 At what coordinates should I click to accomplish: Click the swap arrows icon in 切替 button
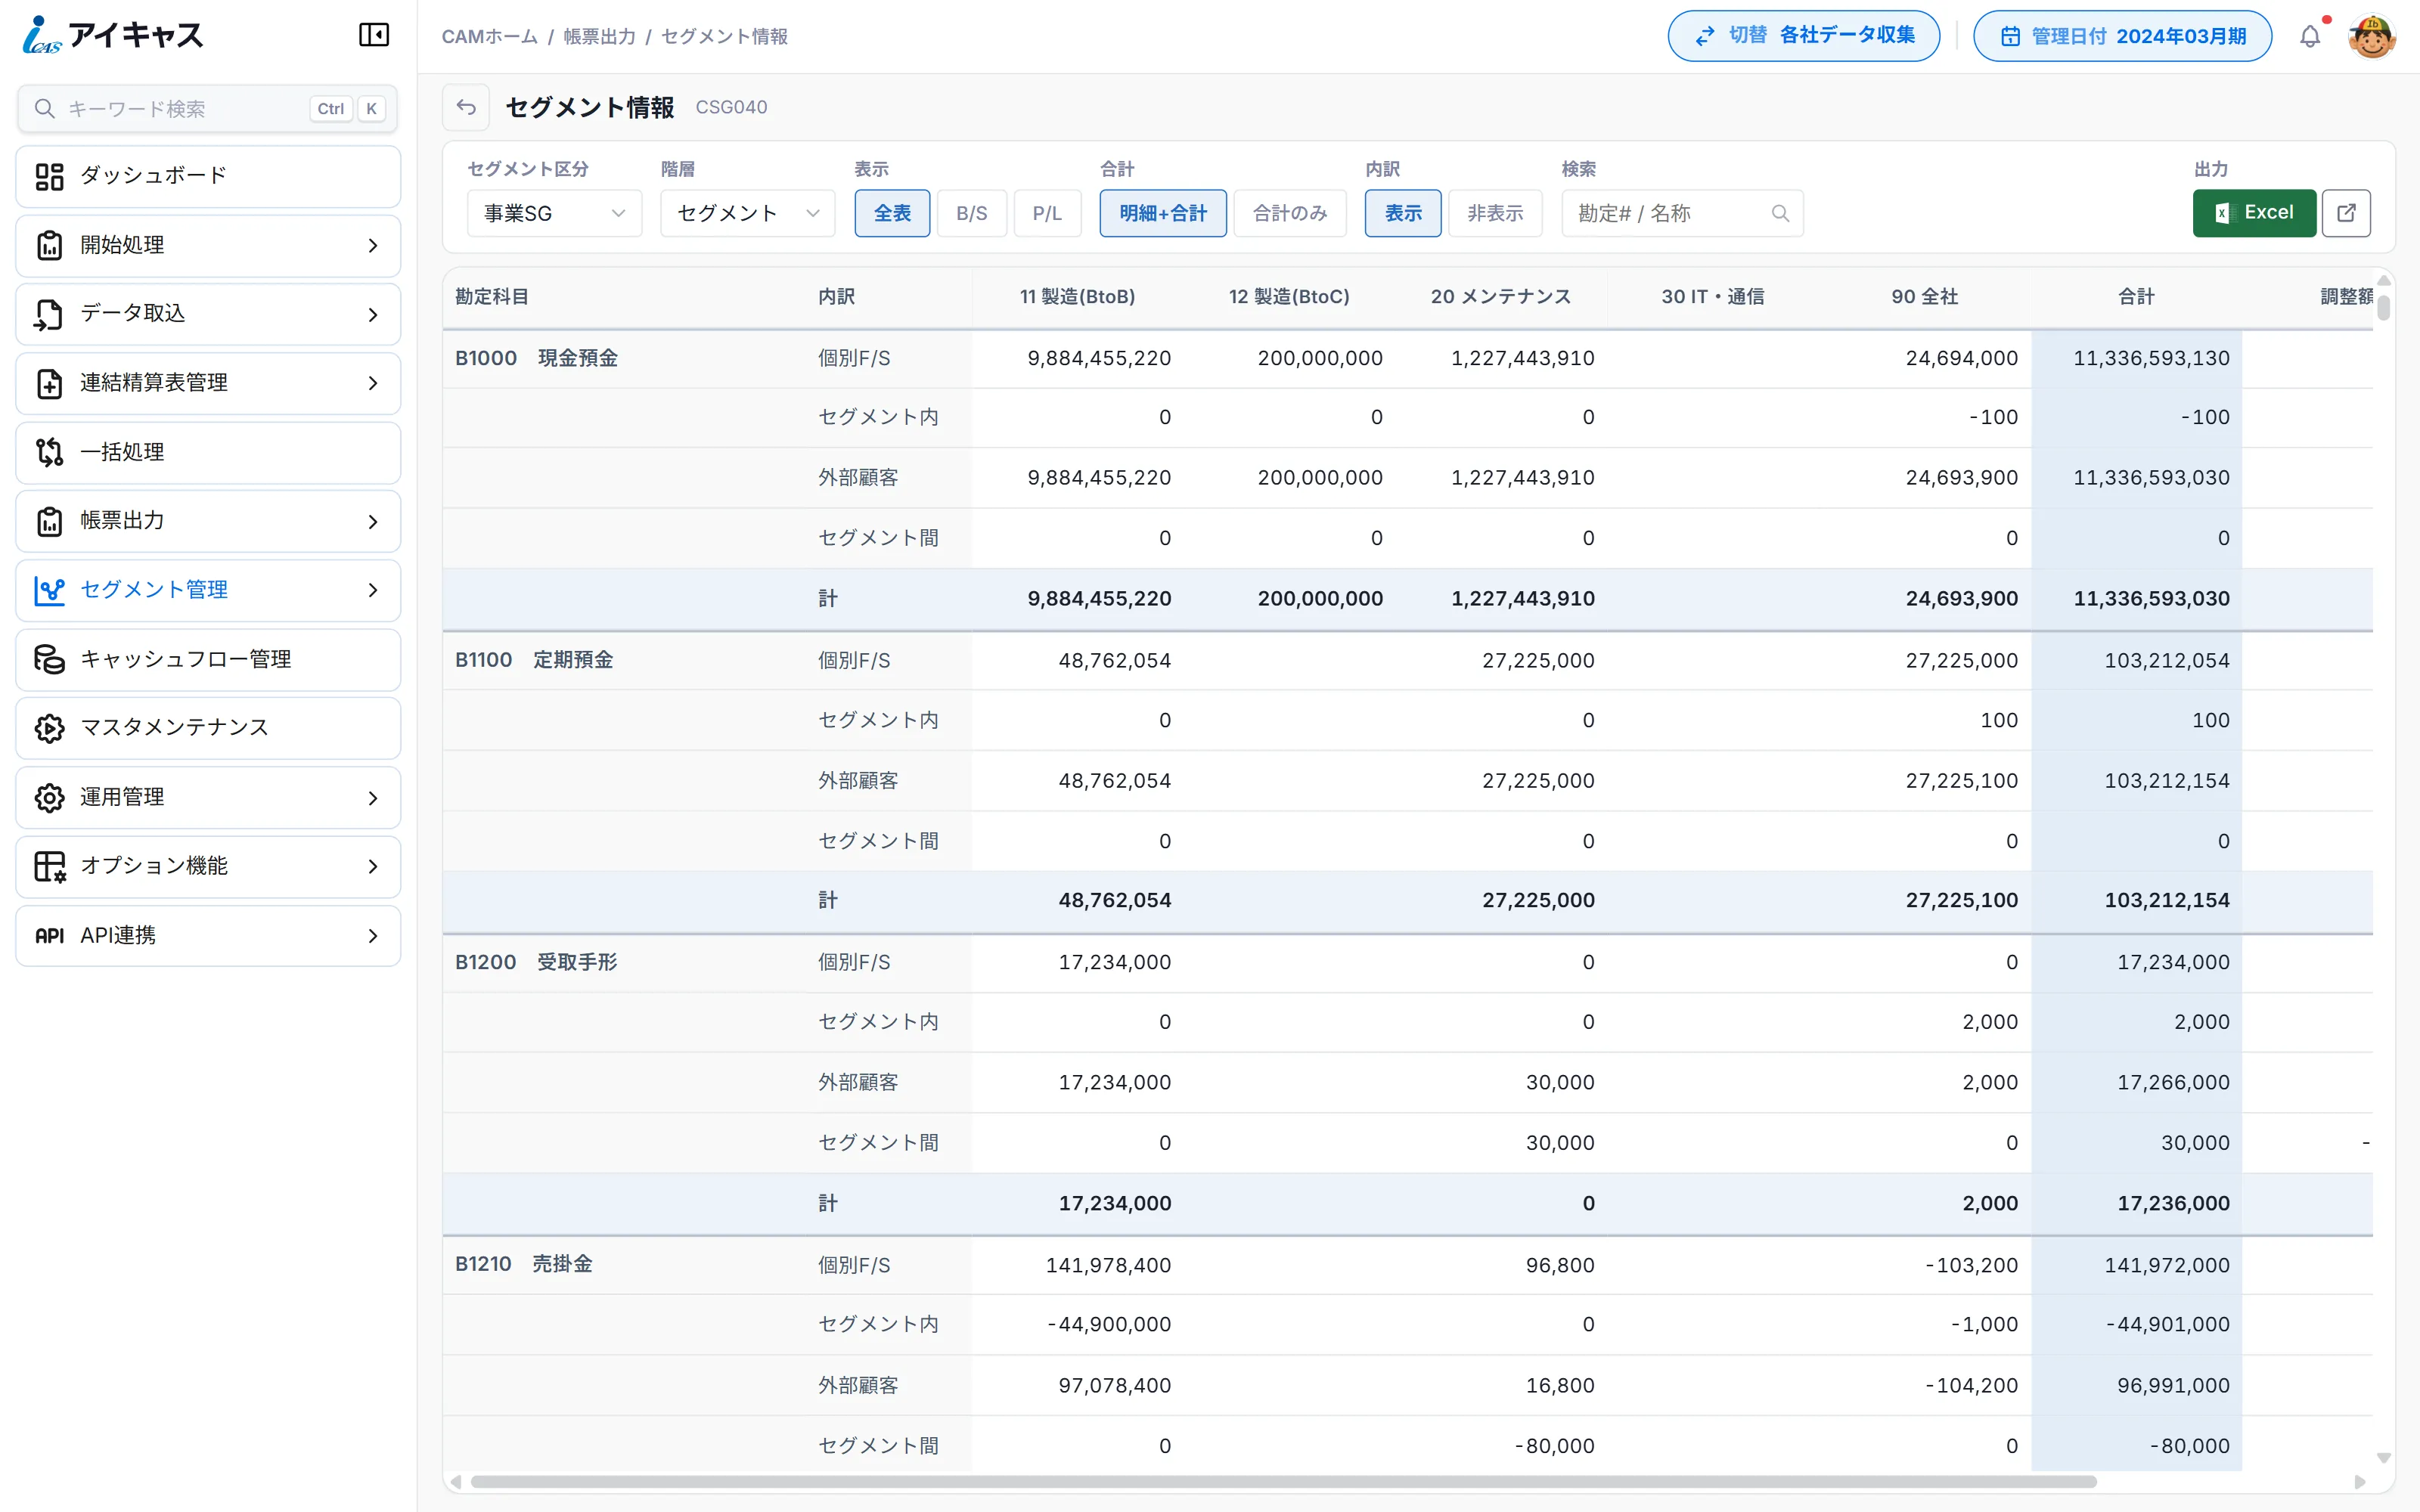(1705, 36)
